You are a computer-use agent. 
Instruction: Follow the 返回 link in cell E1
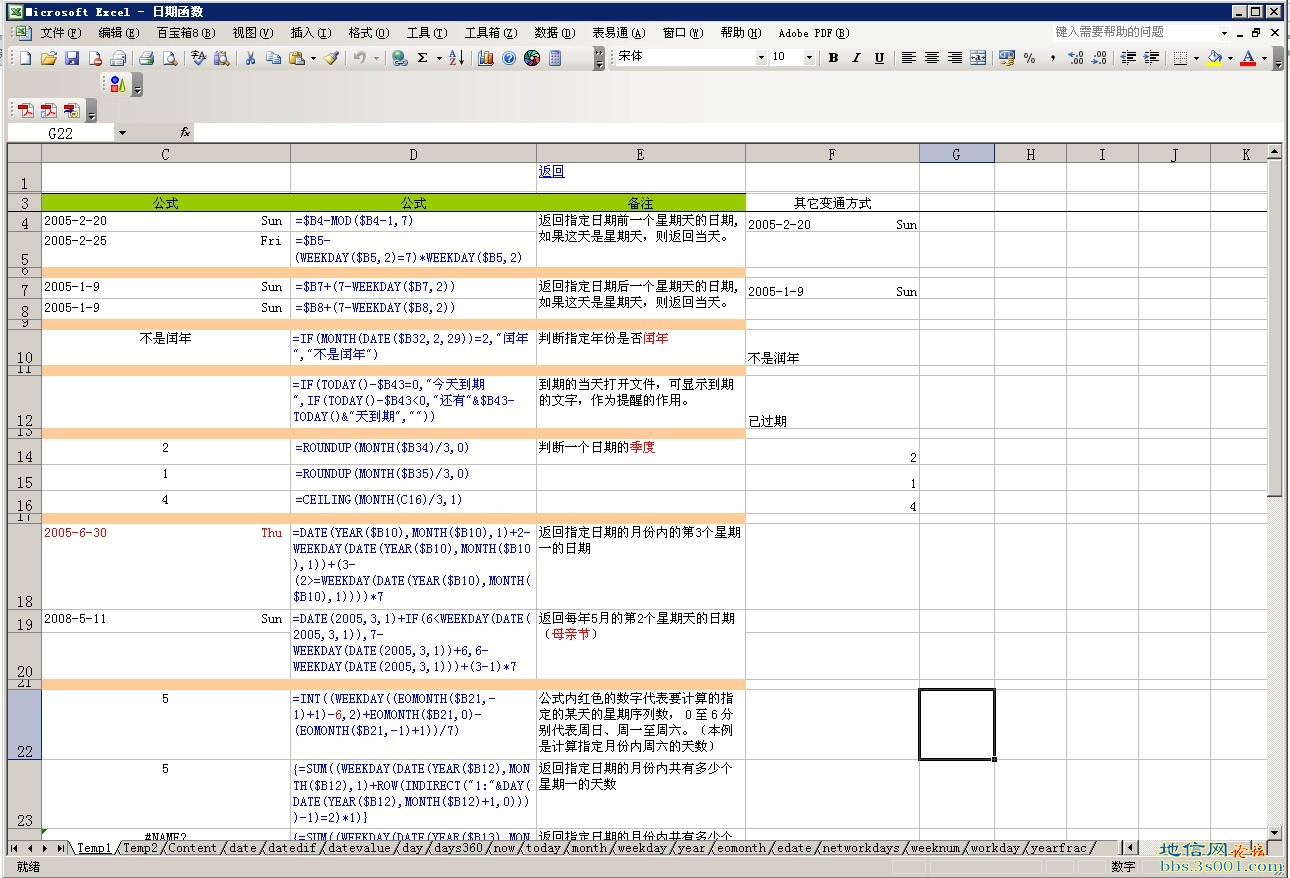[552, 171]
